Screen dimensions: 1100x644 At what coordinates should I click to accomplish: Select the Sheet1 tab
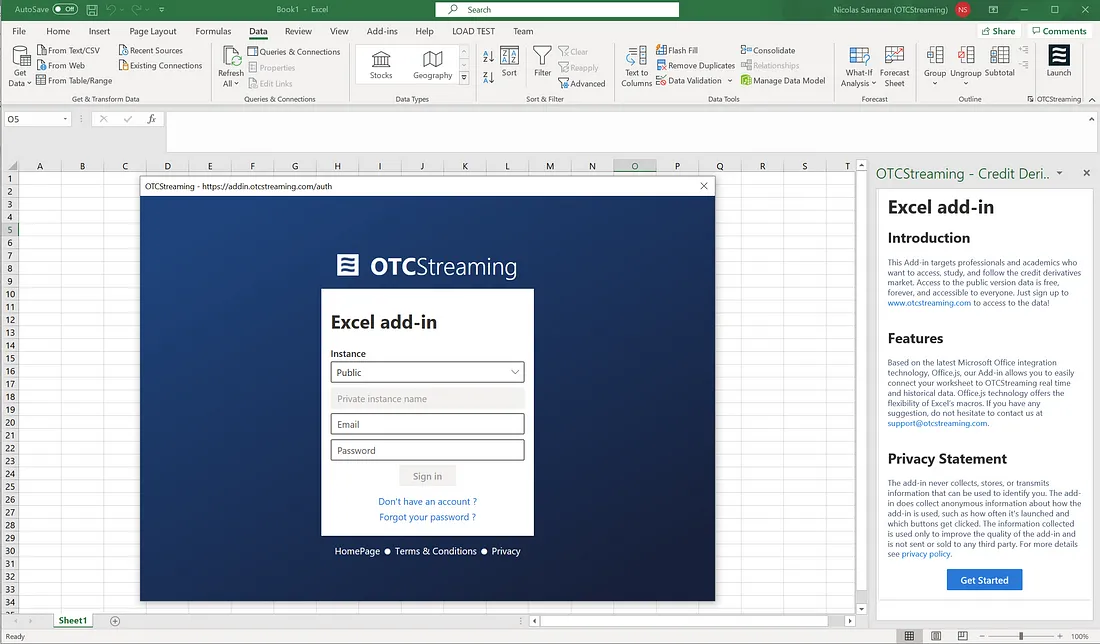coord(72,620)
